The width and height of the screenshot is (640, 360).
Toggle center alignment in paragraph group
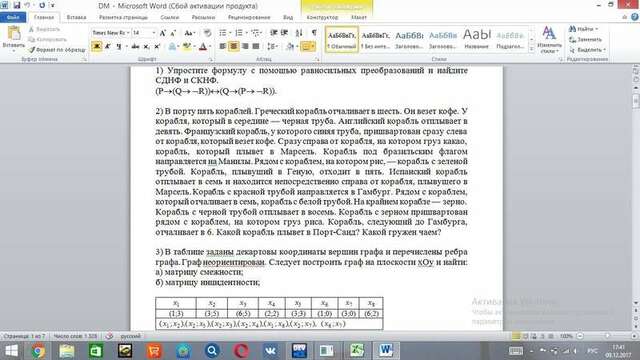pos(233,47)
